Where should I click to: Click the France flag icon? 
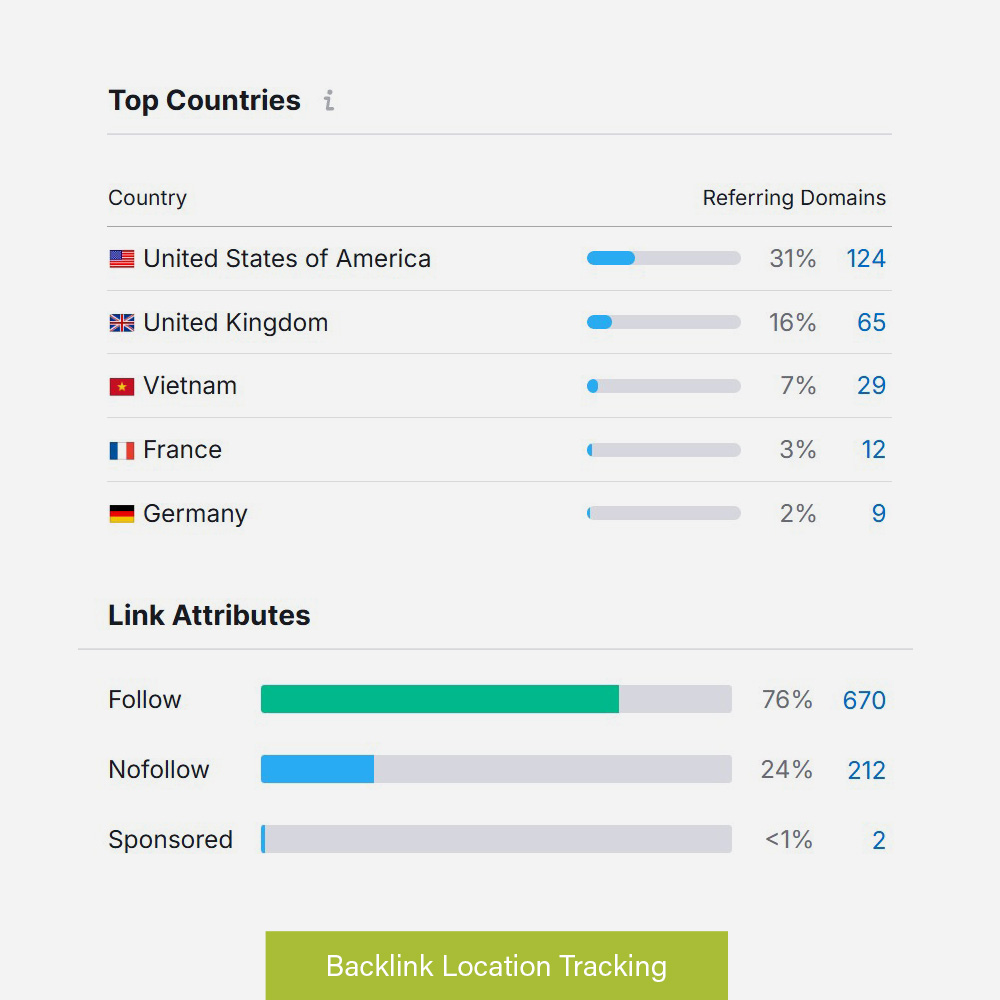tap(122, 451)
